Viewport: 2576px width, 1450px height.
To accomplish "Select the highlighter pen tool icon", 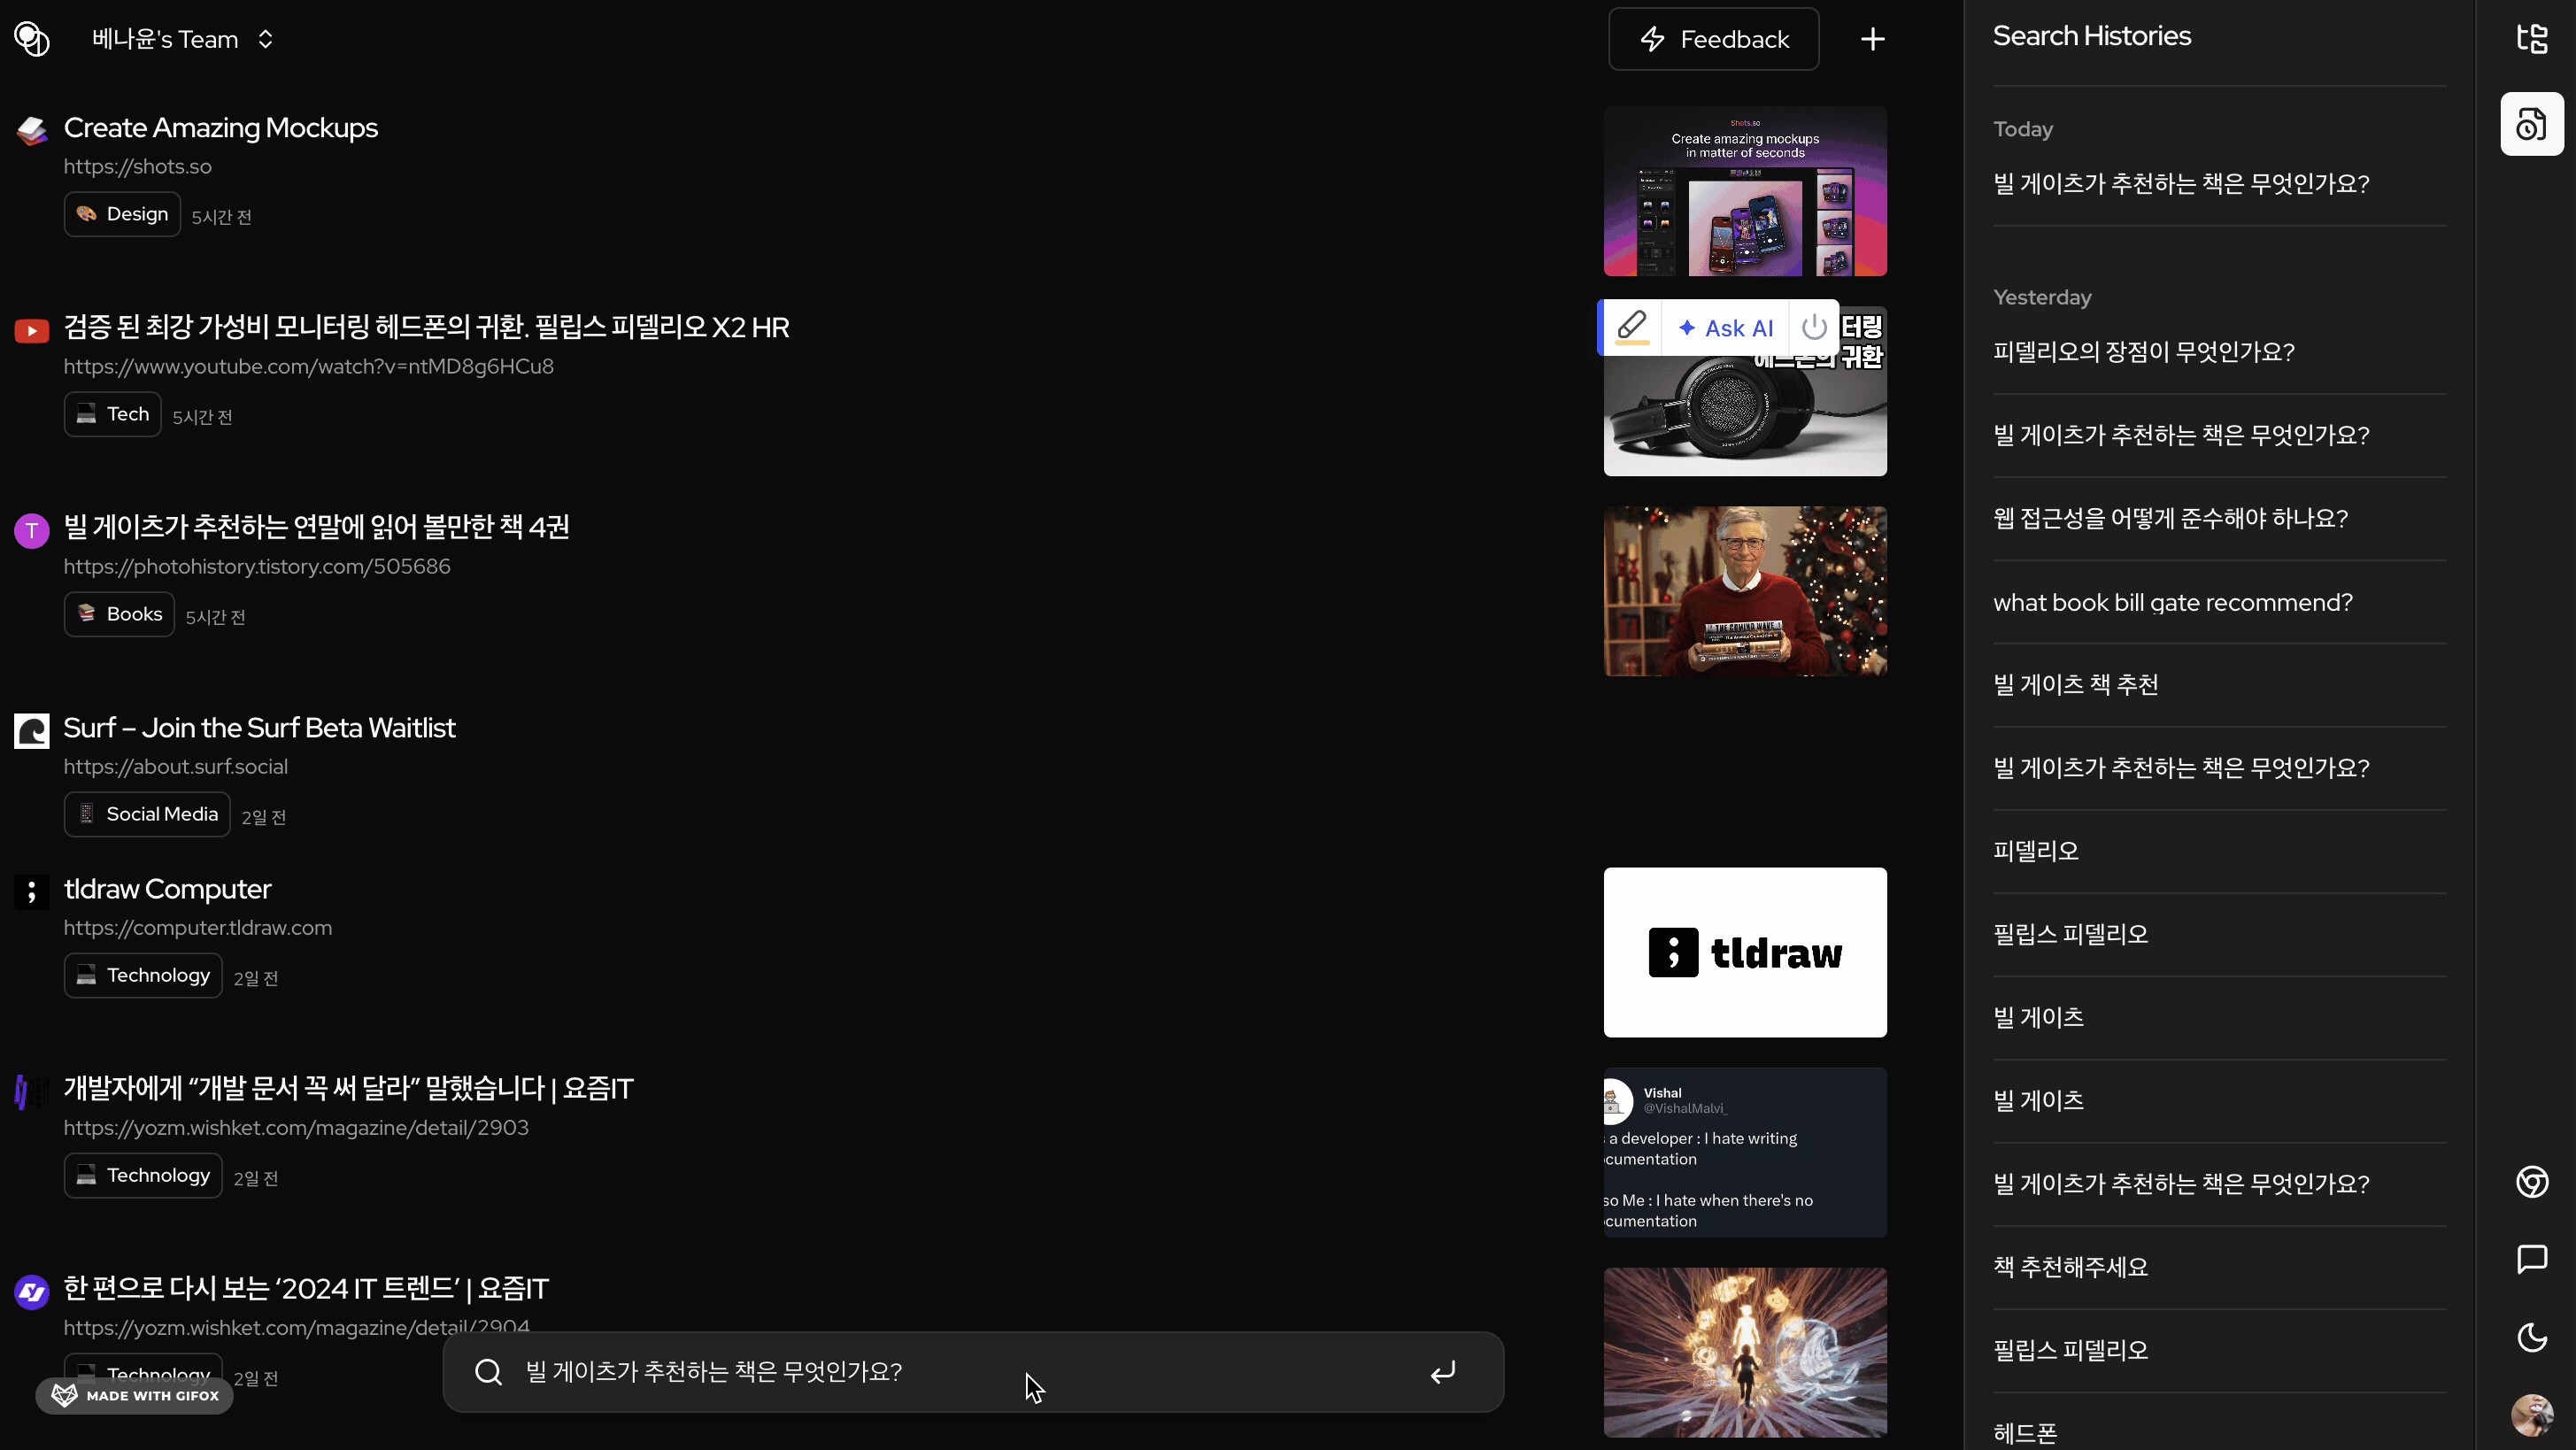I will [x=1631, y=327].
